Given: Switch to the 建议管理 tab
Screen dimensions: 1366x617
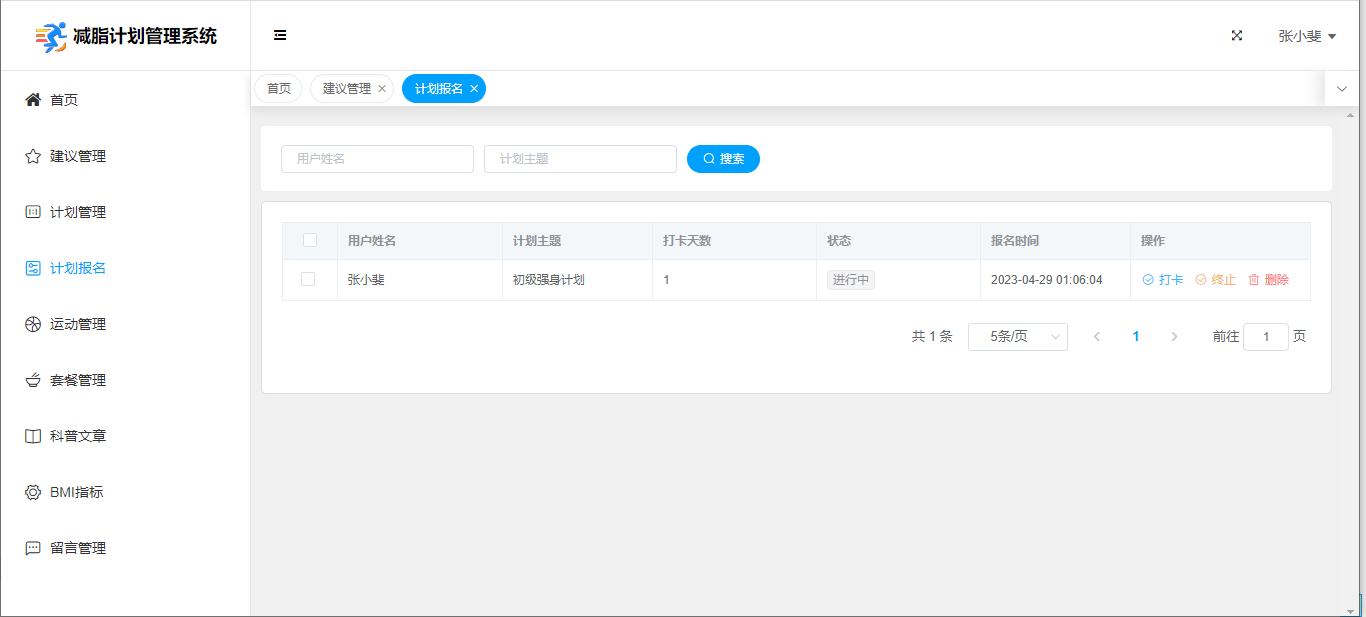Looking at the screenshot, I should (x=346, y=89).
